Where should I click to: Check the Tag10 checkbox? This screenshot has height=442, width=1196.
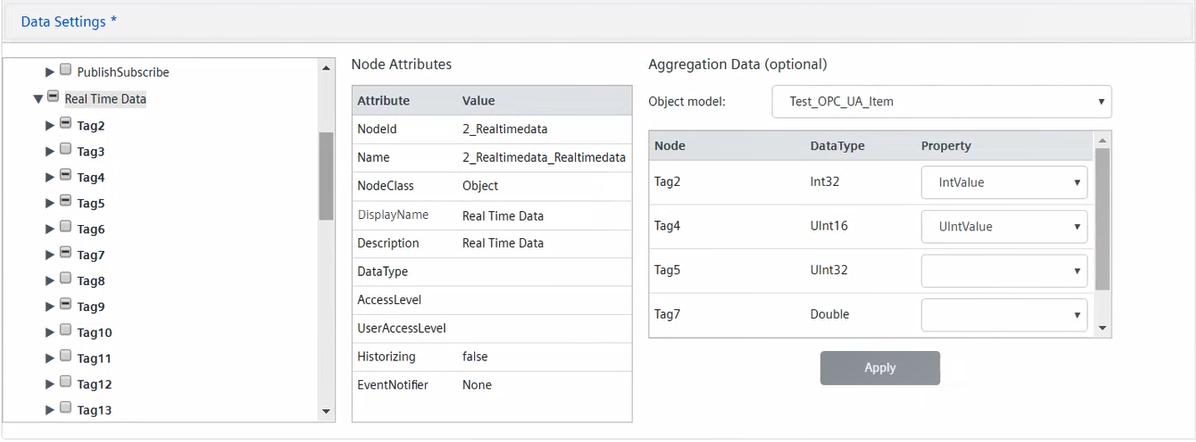point(65,331)
